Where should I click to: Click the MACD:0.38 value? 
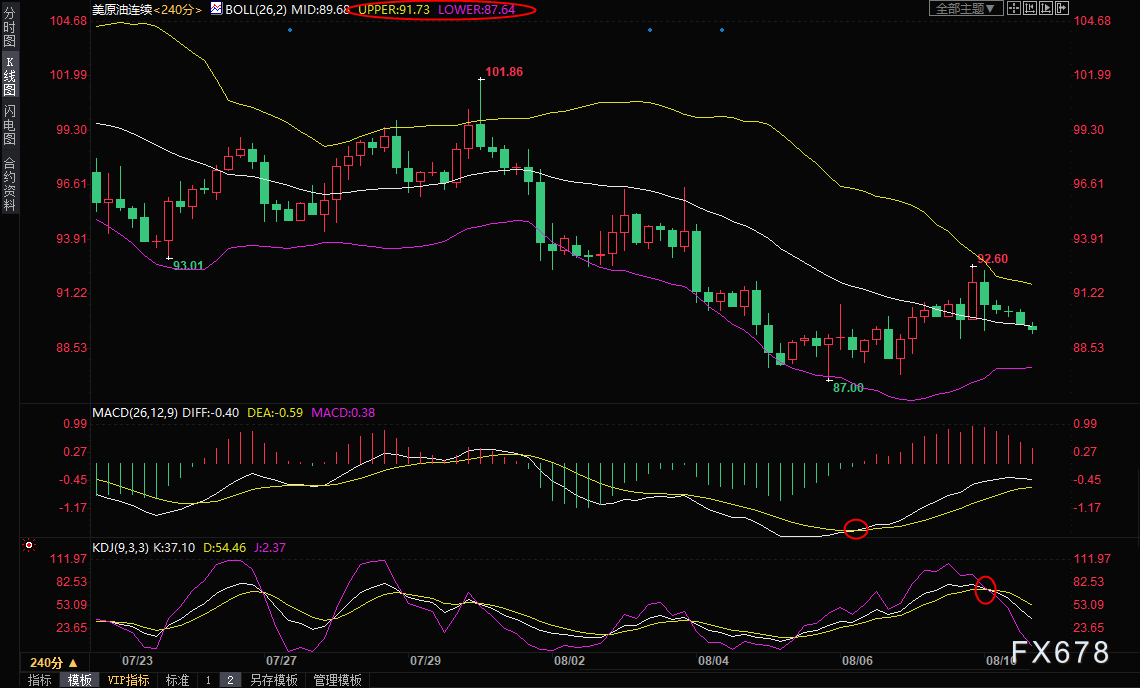(343, 412)
